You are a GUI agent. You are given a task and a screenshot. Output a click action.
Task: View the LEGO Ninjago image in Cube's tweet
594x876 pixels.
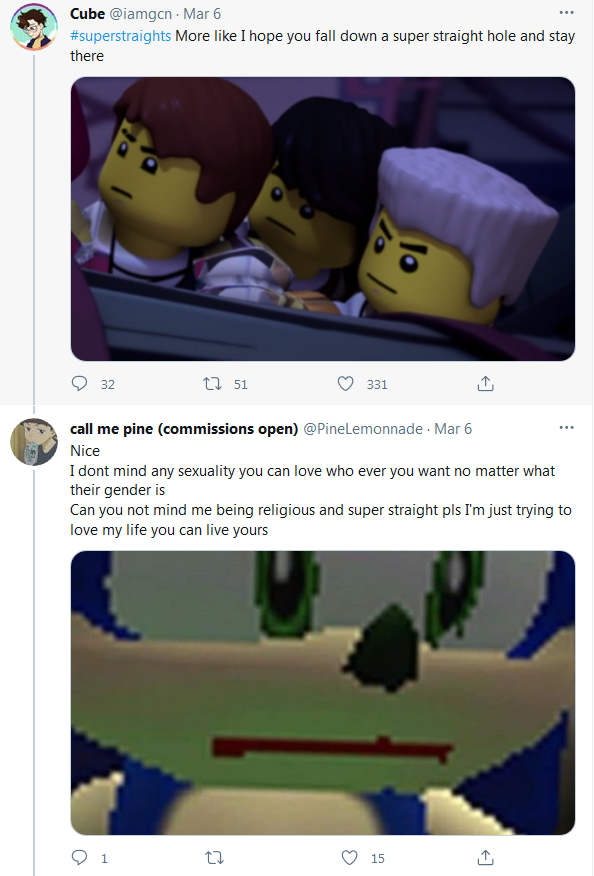[x=322, y=219]
